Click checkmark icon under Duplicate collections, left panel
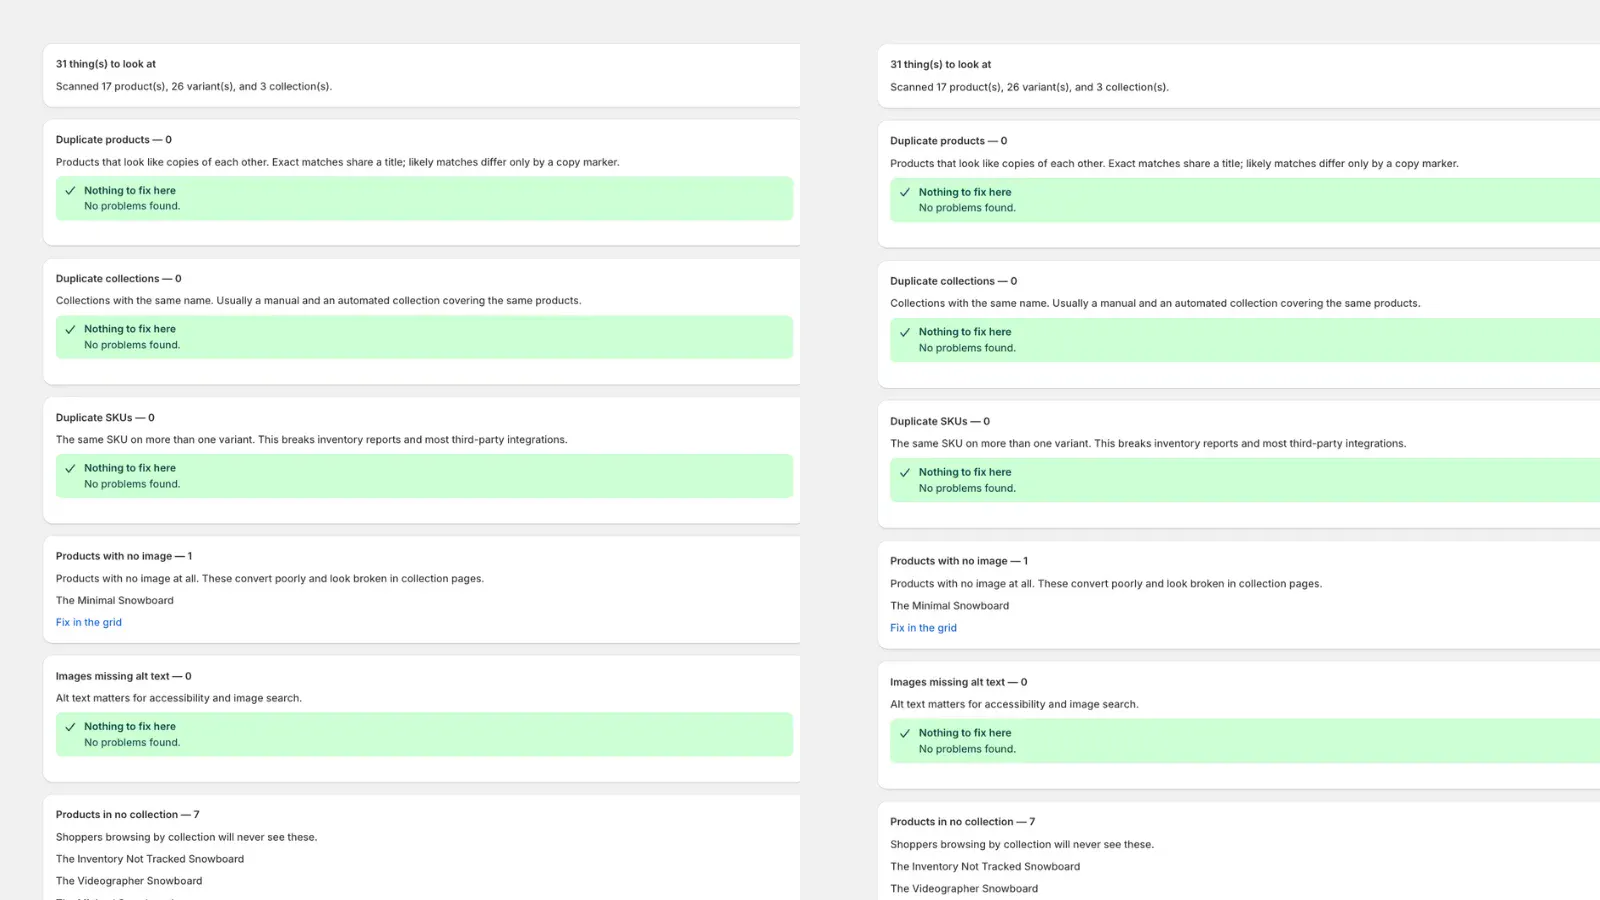Viewport: 1600px width, 900px height. (70, 329)
